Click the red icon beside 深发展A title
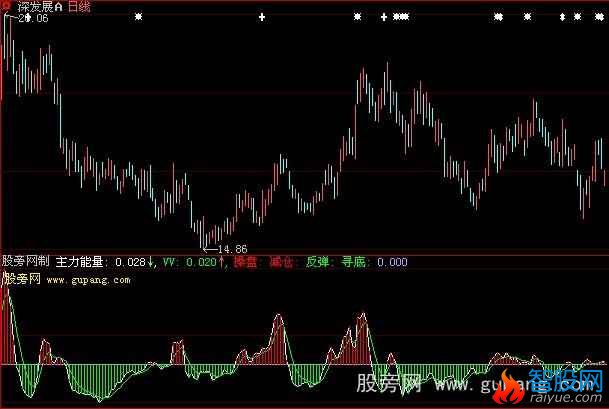This screenshot has width=609, height=409. click(x=6, y=6)
